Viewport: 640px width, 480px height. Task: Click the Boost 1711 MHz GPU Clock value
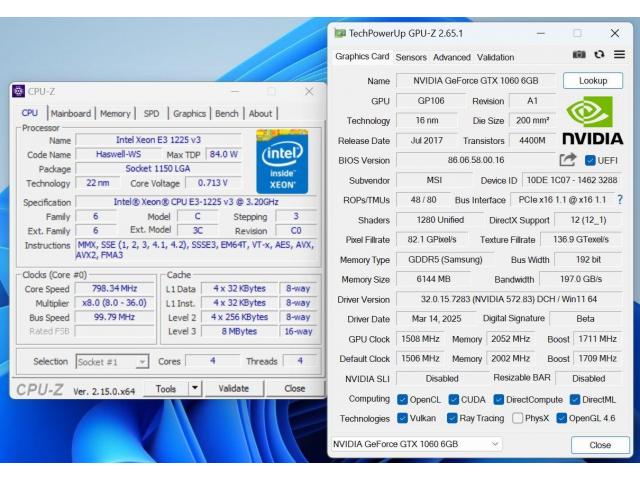[598, 339]
